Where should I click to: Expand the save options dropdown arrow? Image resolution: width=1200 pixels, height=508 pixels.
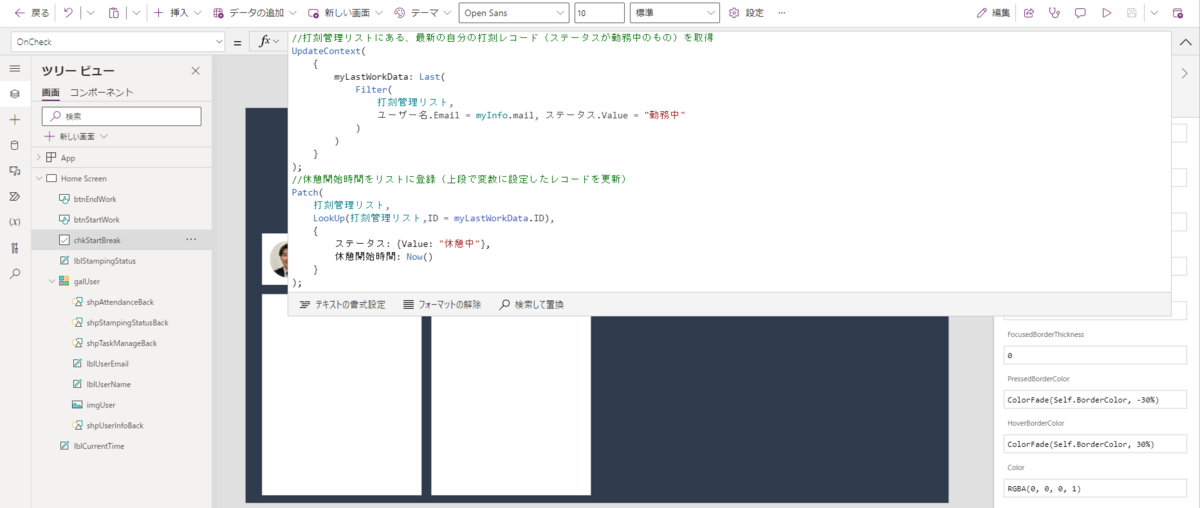(1154, 13)
